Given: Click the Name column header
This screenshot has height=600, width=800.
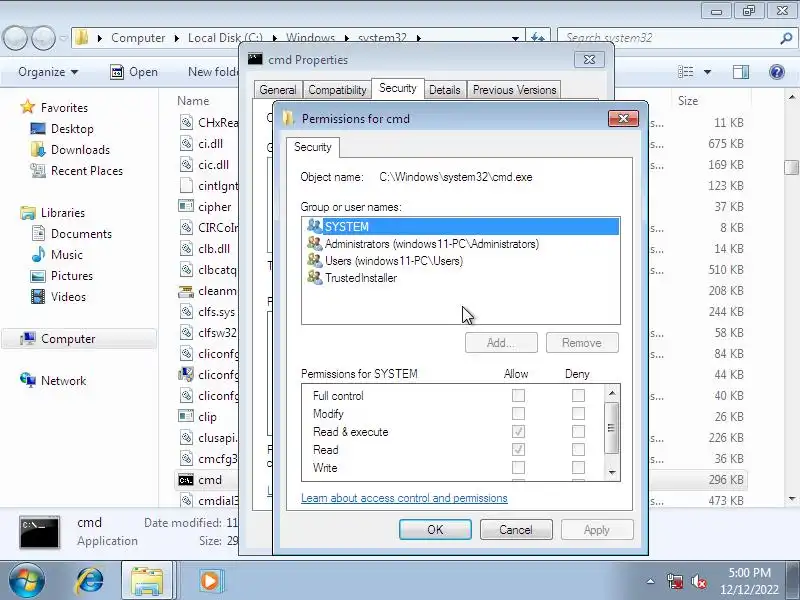Looking at the screenshot, I should (x=193, y=101).
